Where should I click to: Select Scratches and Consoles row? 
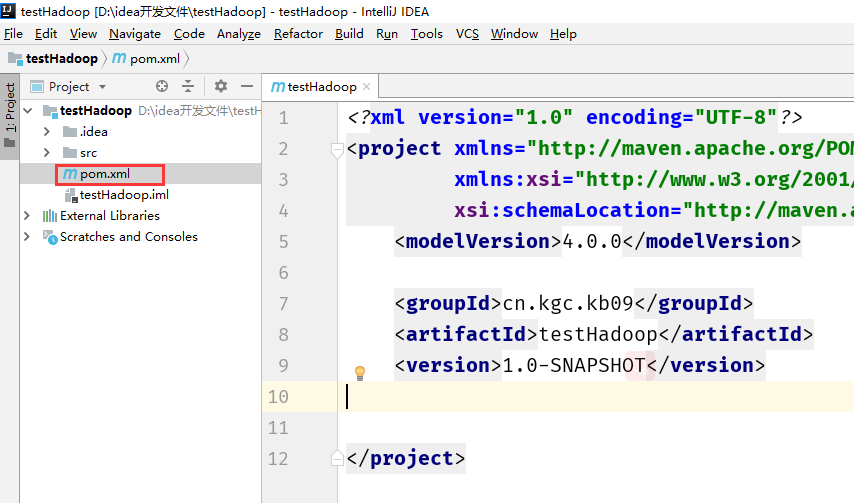pos(141,237)
